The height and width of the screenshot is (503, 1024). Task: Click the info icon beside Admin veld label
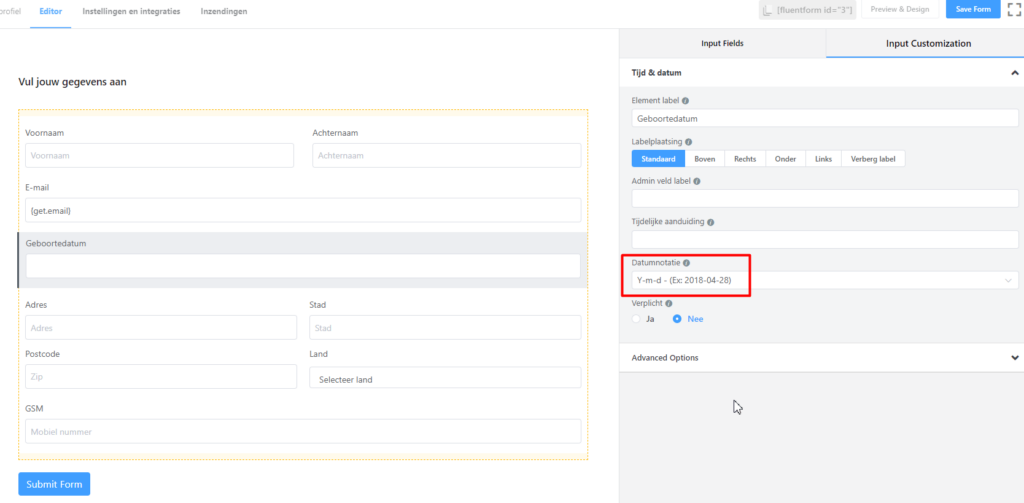(x=697, y=182)
